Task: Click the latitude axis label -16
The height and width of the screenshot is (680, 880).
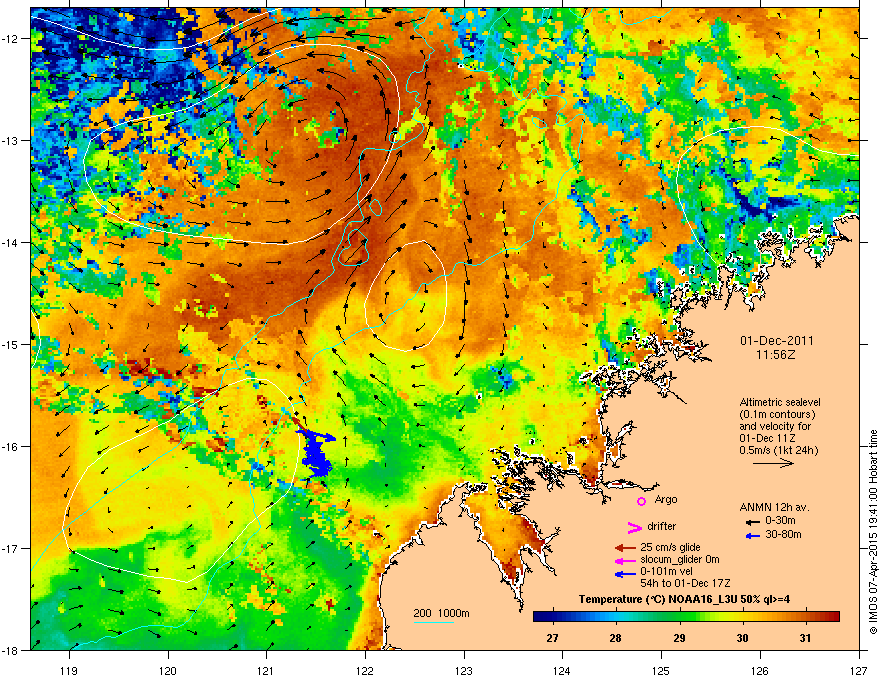Action: [x=11, y=447]
